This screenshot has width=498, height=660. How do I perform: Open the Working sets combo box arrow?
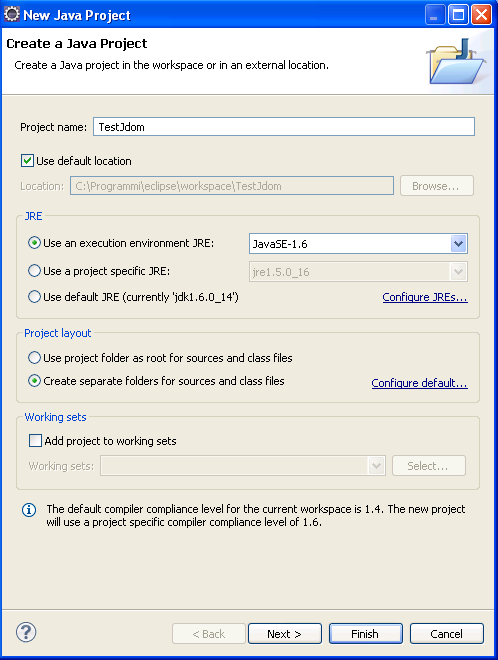pos(376,466)
